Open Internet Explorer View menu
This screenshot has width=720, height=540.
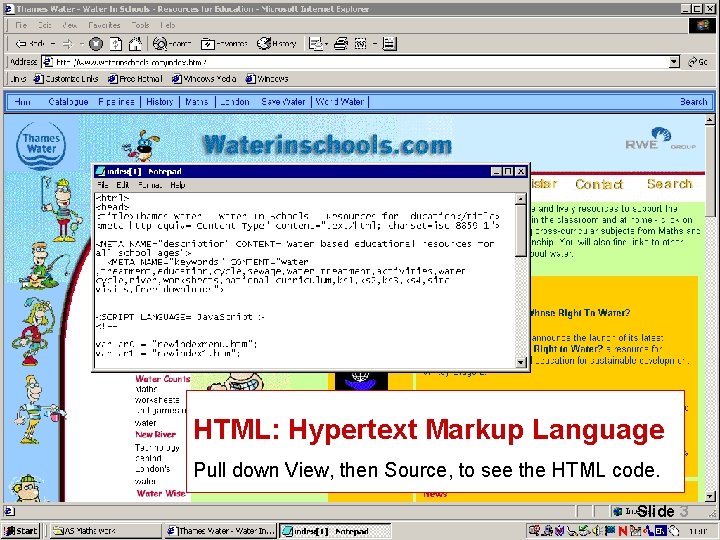[x=69, y=25]
